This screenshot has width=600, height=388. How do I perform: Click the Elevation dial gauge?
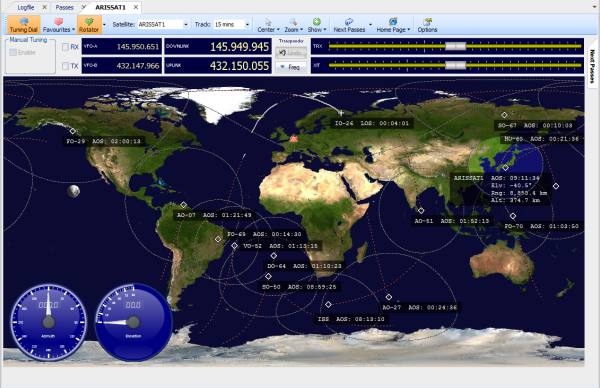(x=133, y=322)
